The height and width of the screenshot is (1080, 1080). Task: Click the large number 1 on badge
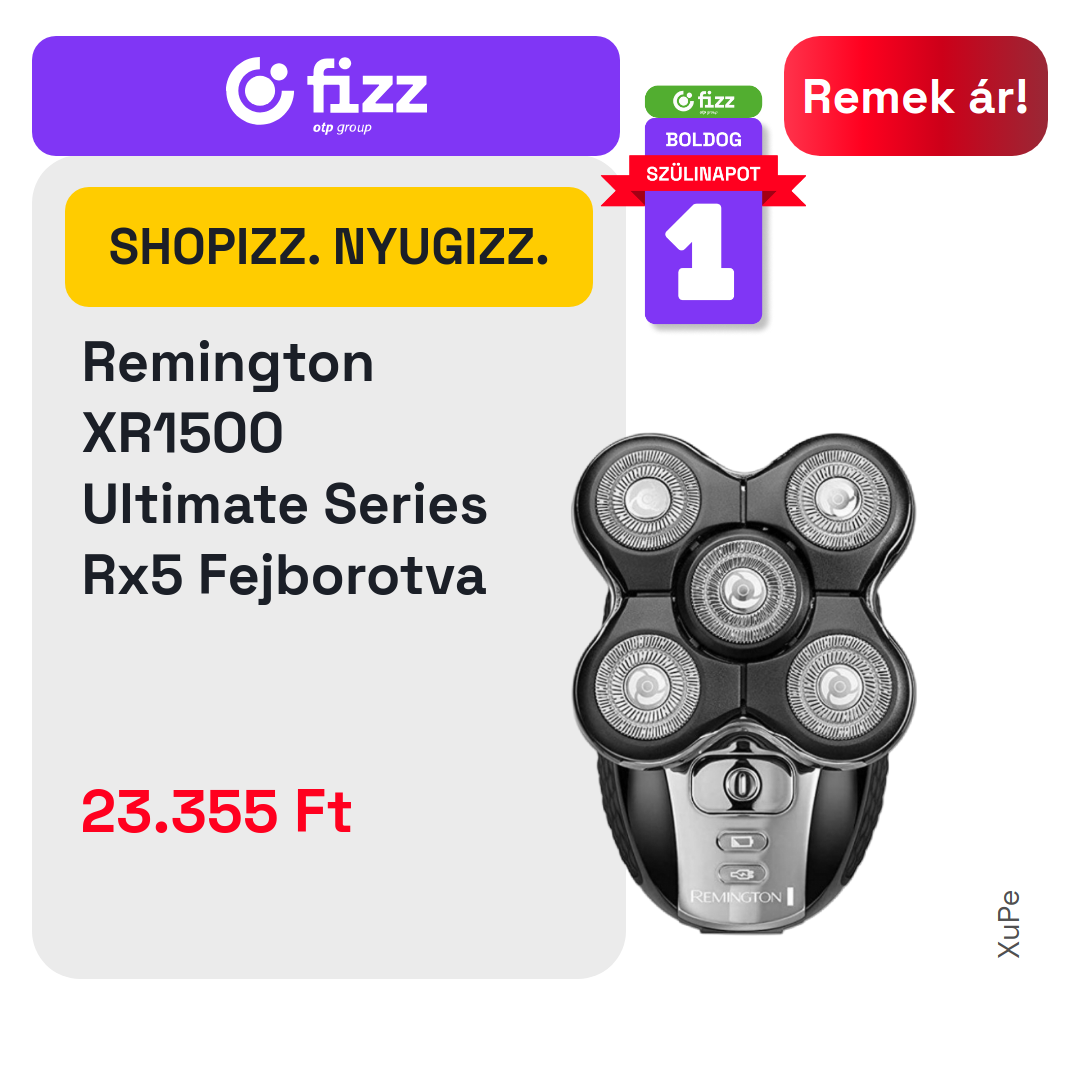click(700, 251)
